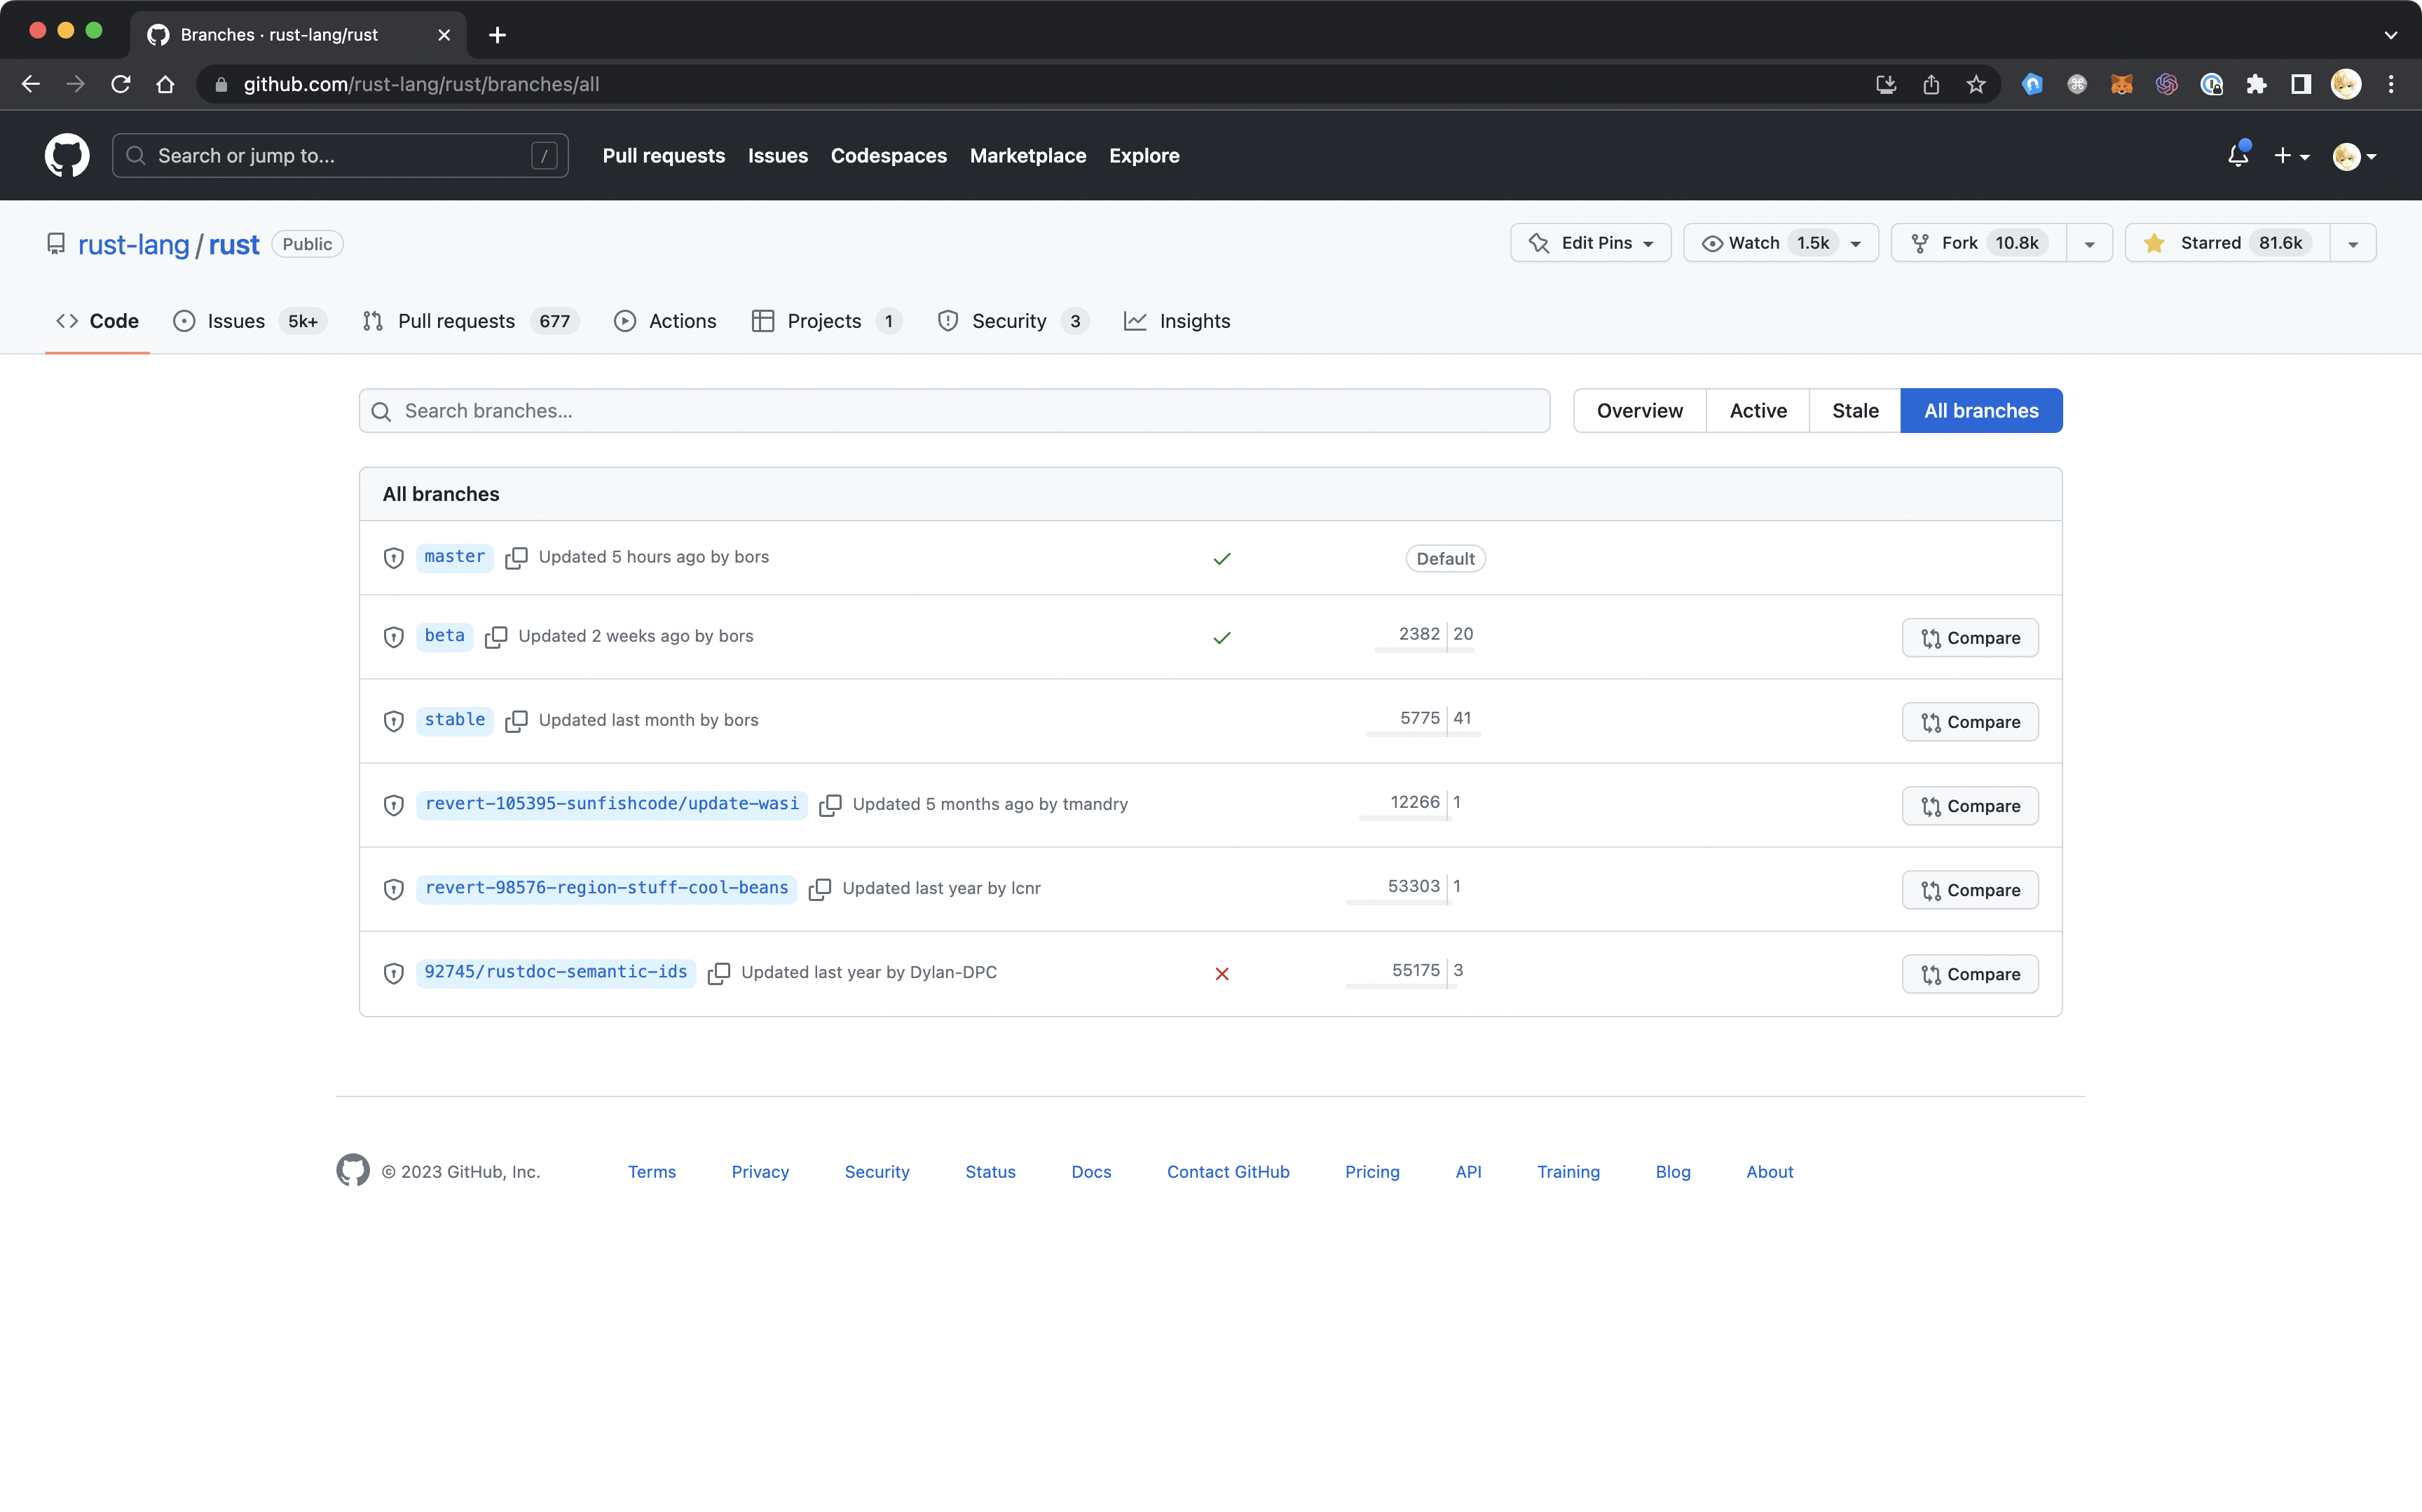Open the repository Pull requests tab
Screen dimensions: 2422x1512
[x=470, y=321]
